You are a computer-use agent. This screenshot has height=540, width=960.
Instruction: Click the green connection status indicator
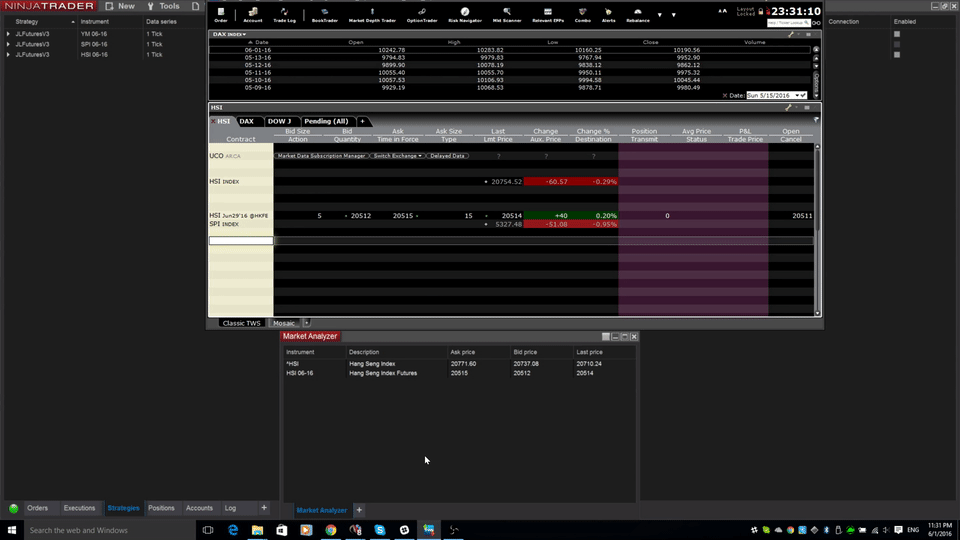click(x=13, y=508)
